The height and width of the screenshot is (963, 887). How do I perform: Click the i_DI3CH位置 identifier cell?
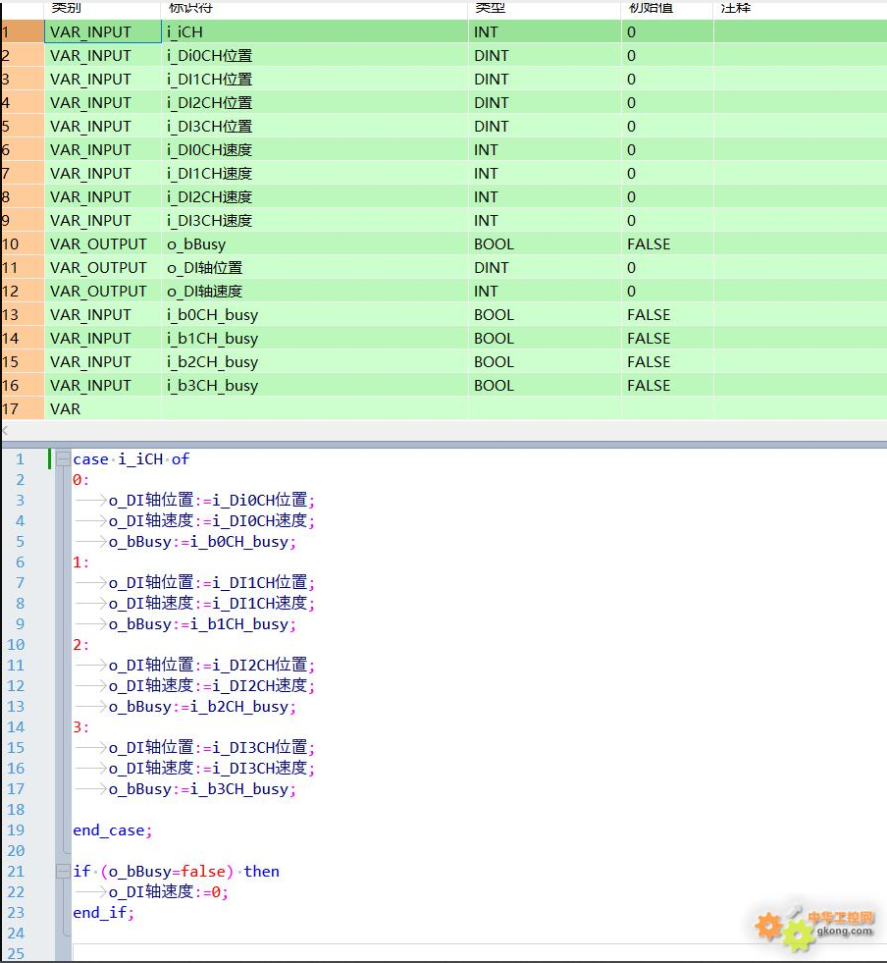pos(315,127)
